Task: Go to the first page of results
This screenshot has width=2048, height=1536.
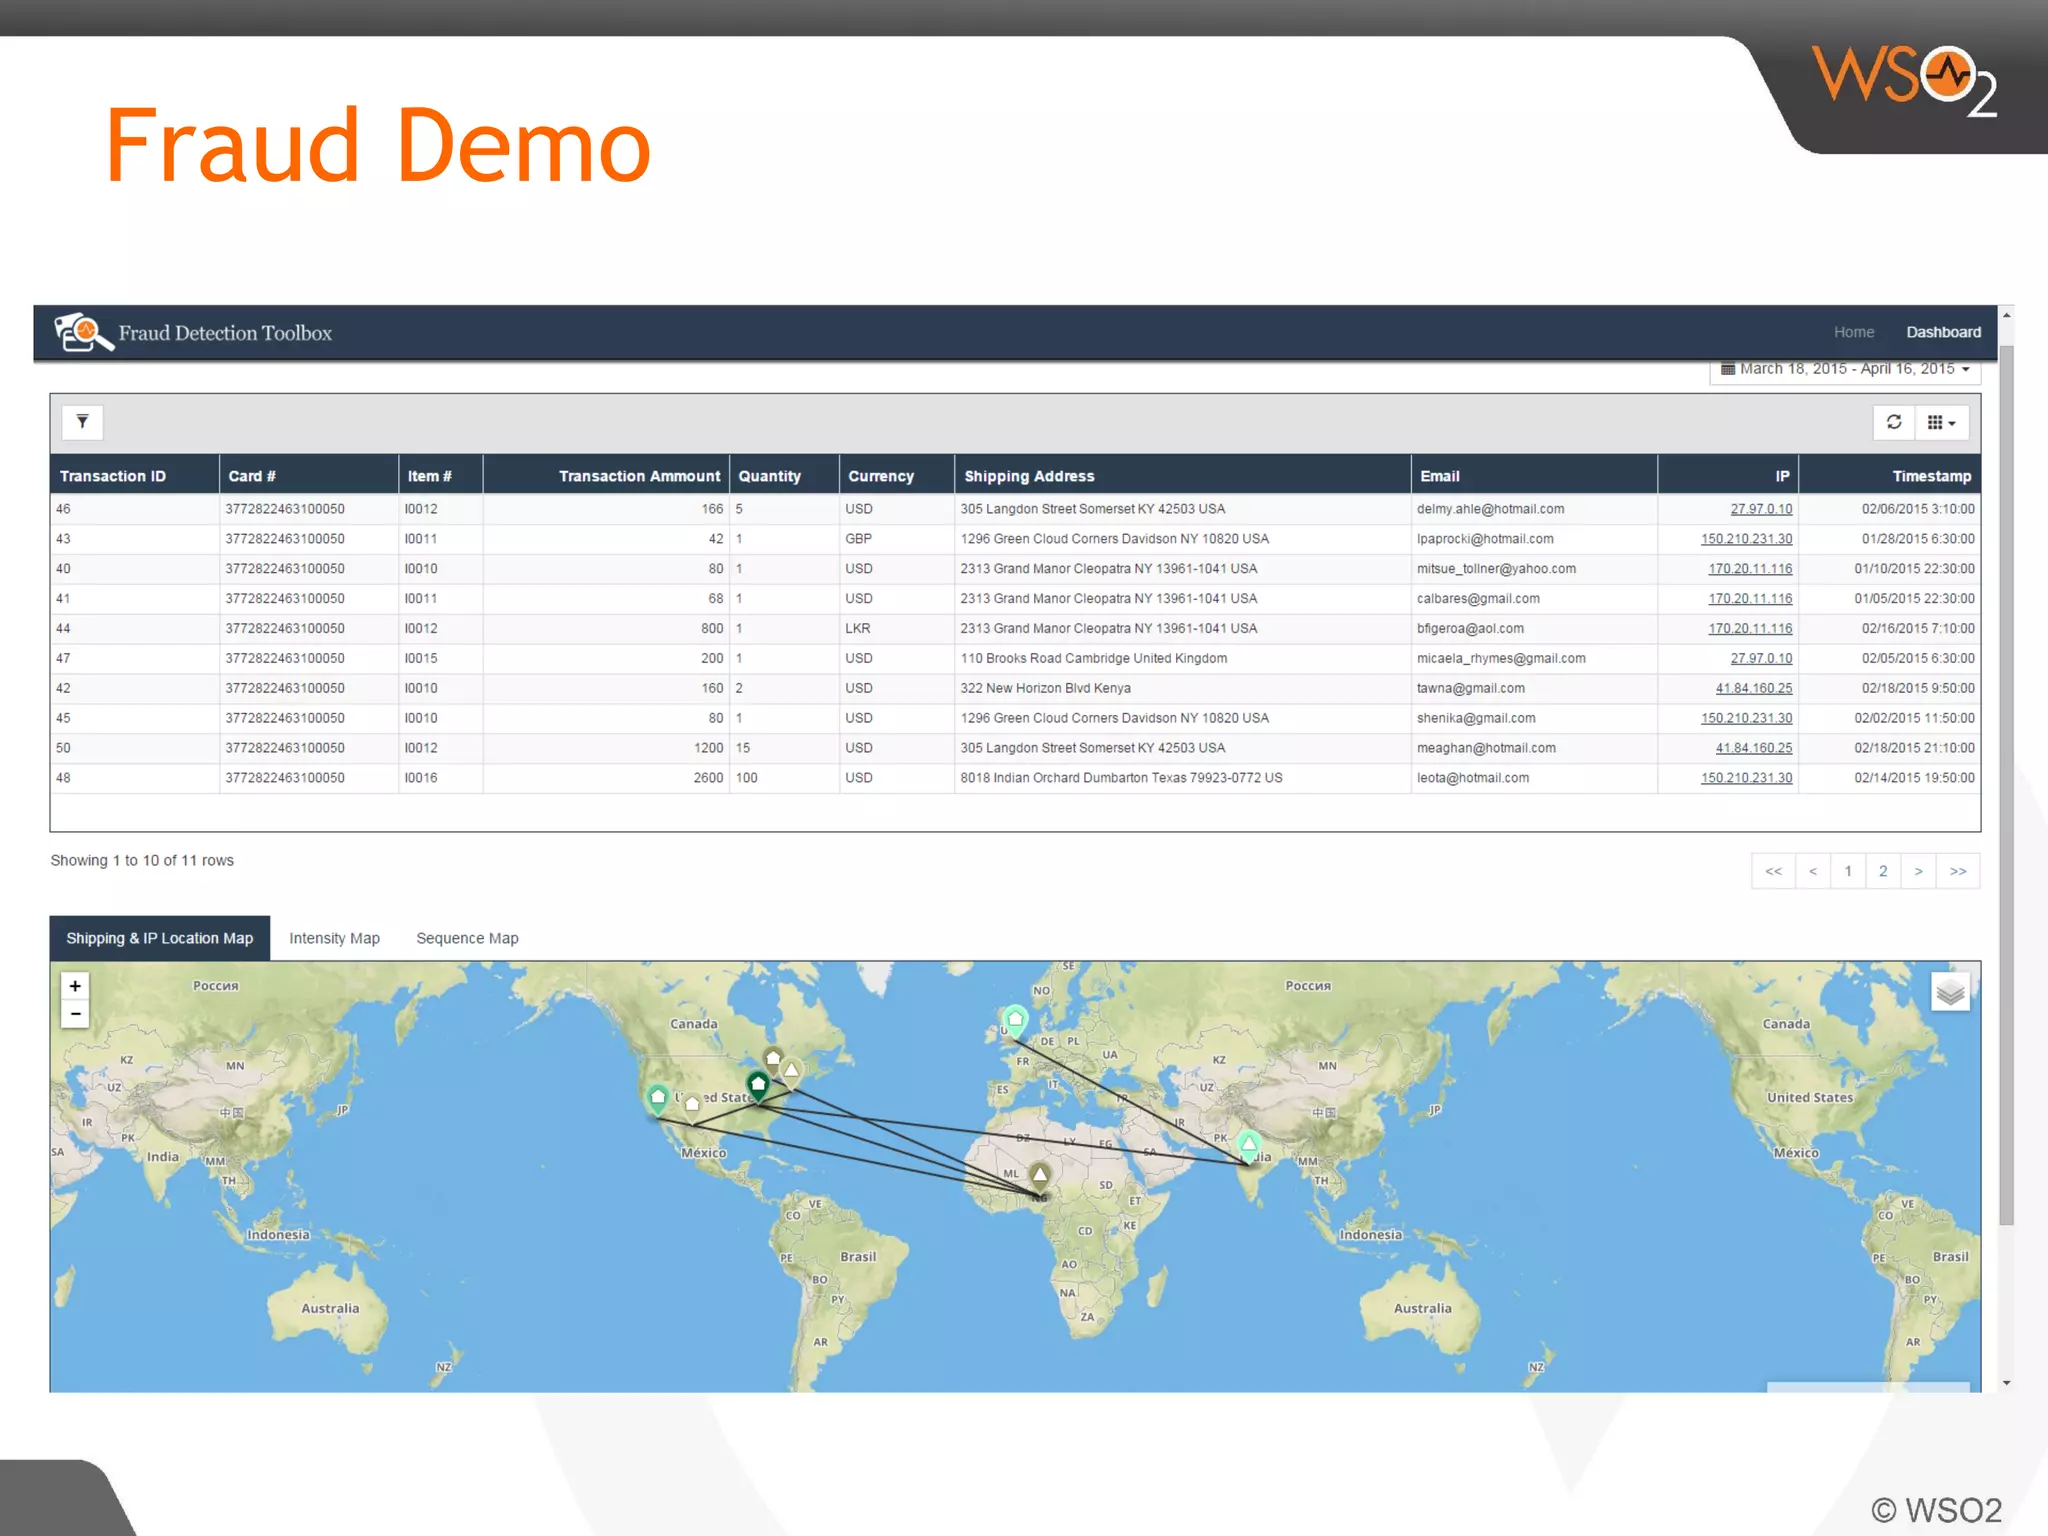Action: coord(1773,871)
